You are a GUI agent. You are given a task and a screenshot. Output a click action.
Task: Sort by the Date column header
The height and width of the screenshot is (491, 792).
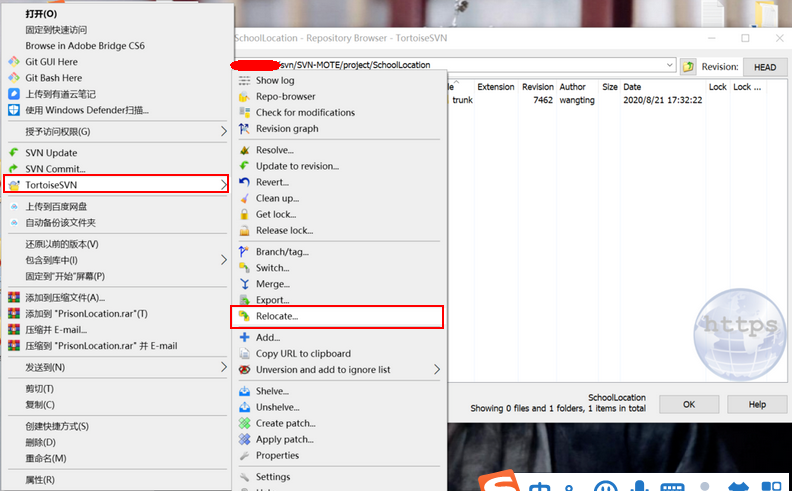632,87
